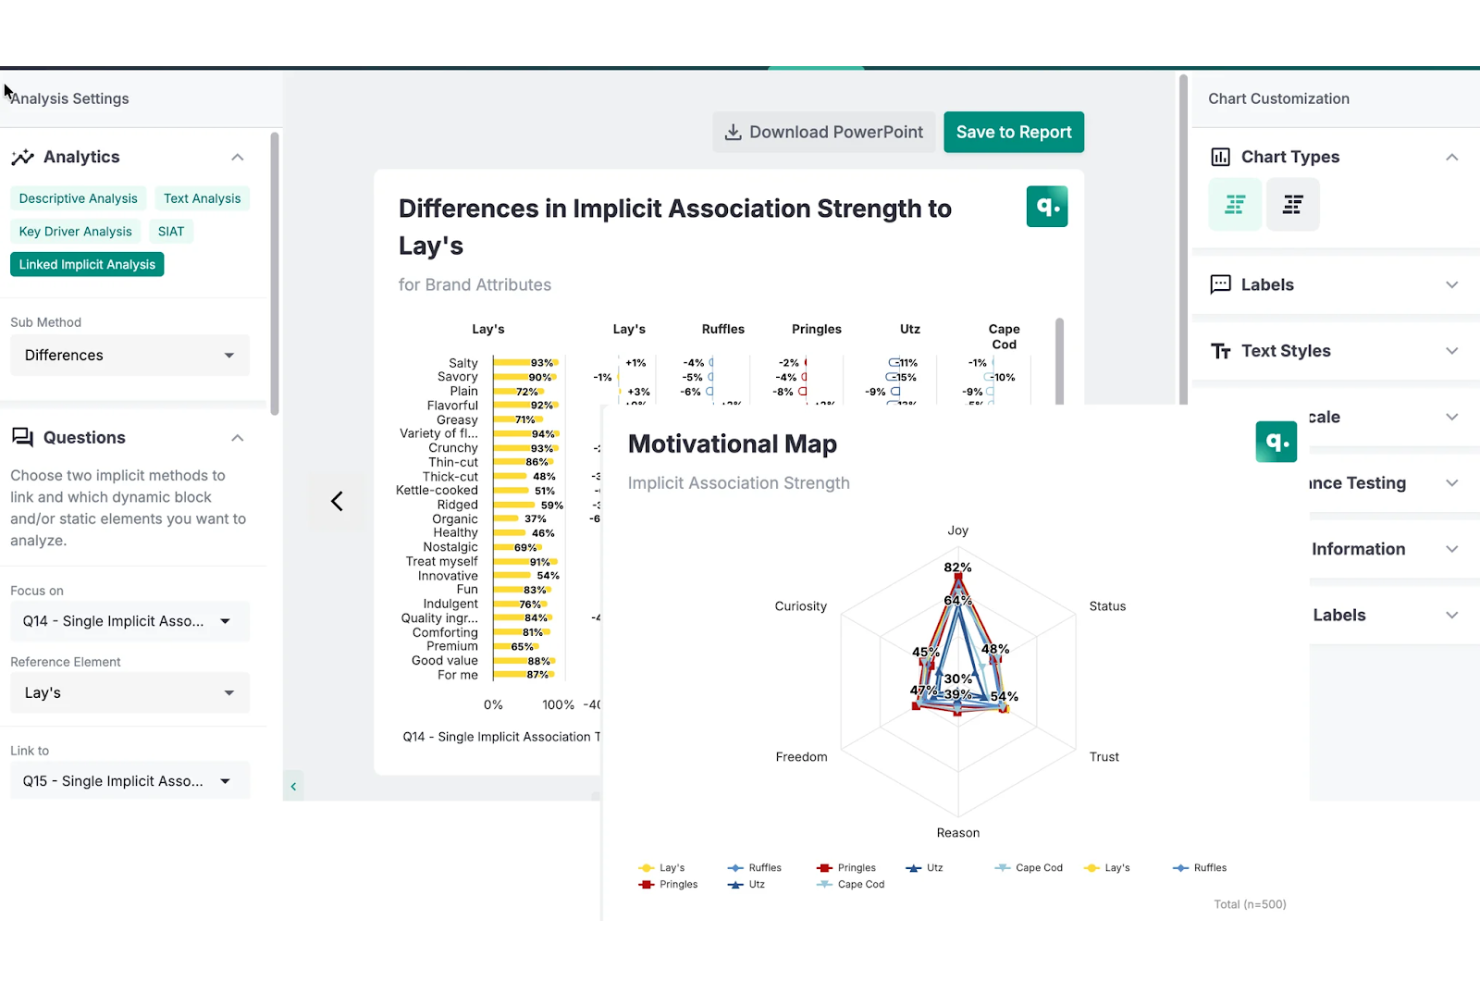The image size is (1480, 987).
Task: Click the Download PowerPoint button
Action: [824, 132]
